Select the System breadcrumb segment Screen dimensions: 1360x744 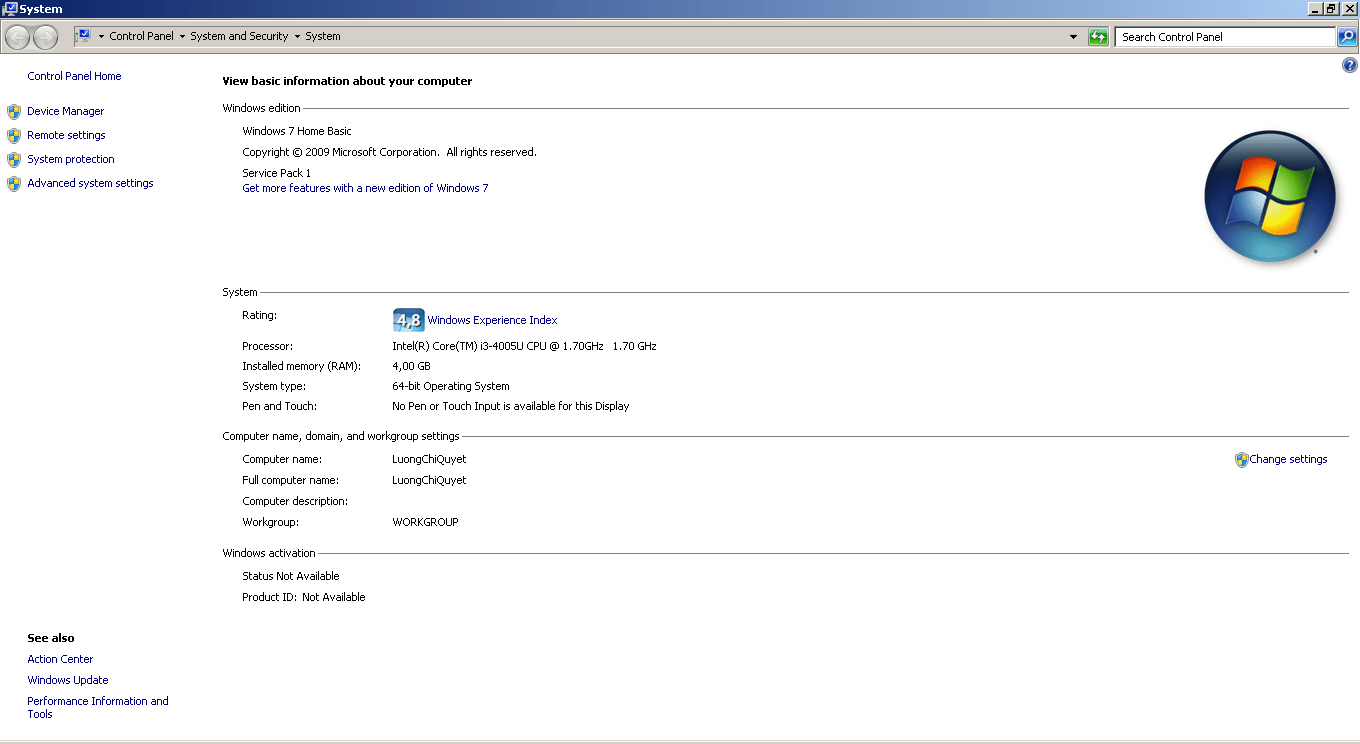[323, 36]
